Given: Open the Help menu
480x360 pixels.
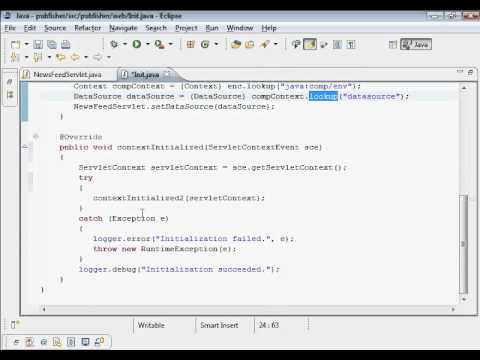Looking at the screenshot, I should [x=269, y=28].
